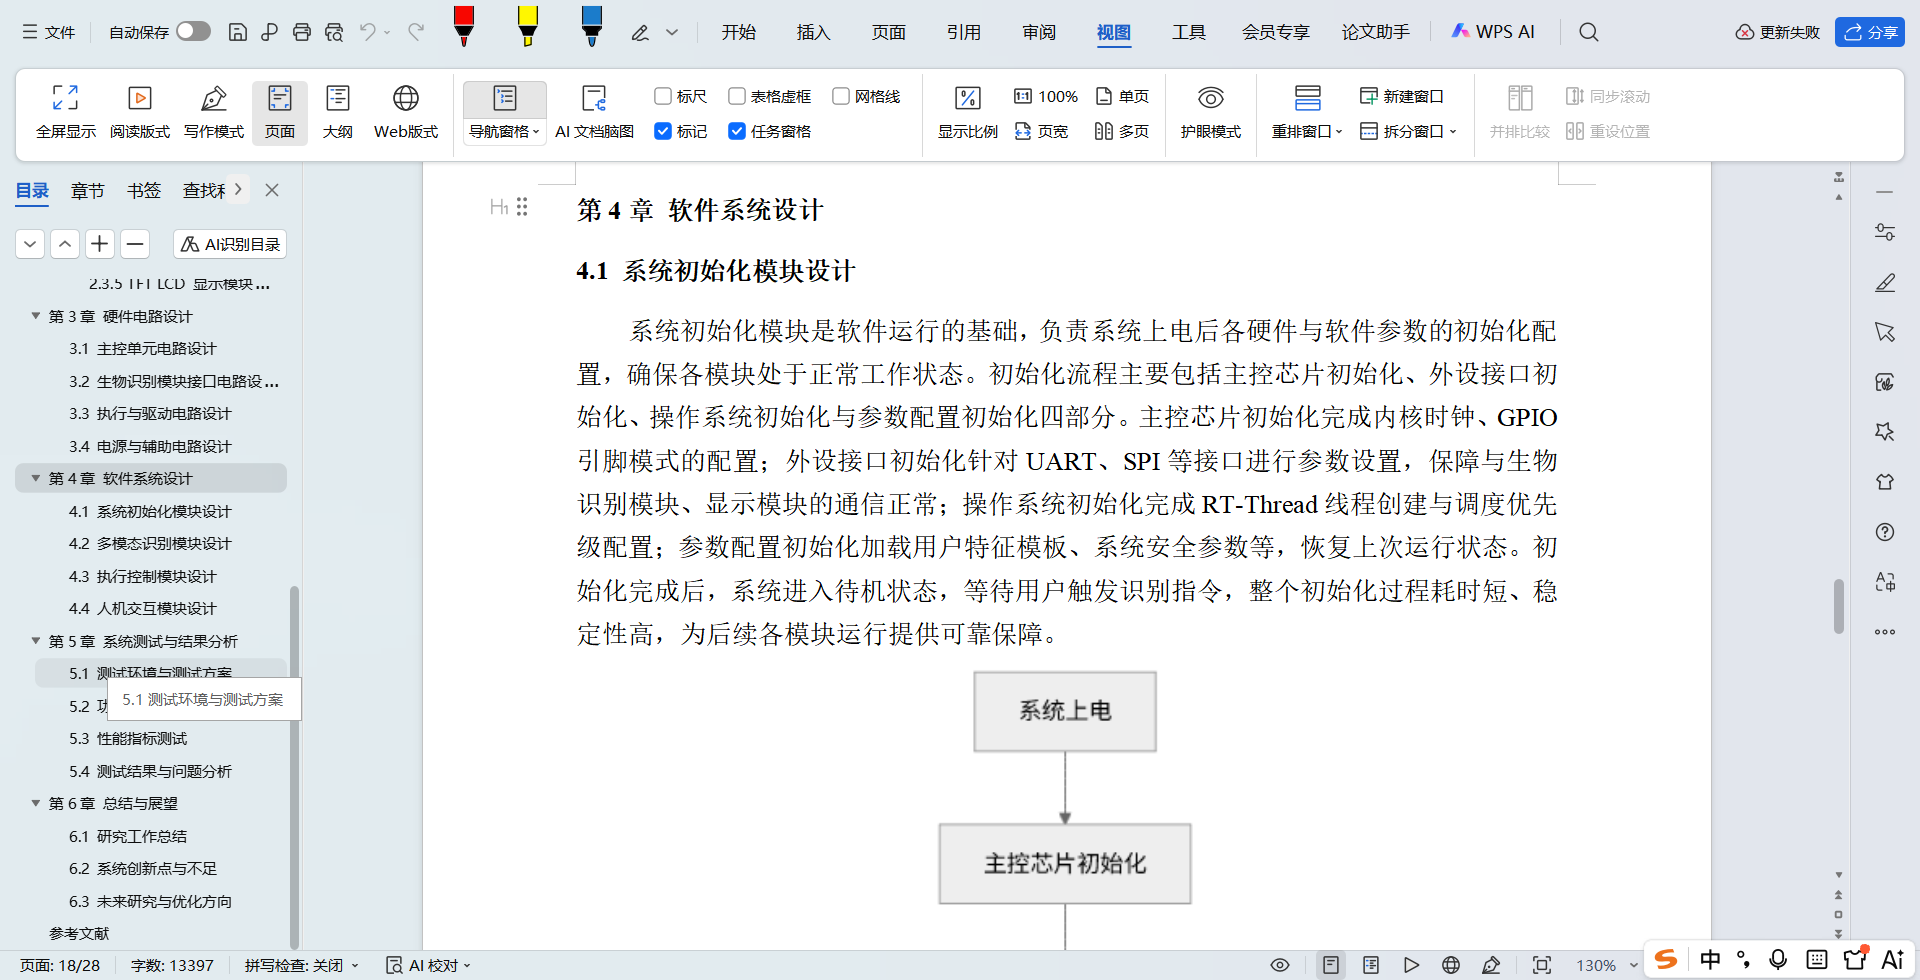This screenshot has height=980, width=1920.
Task: Click the undo arrow icon
Action: point(368,32)
